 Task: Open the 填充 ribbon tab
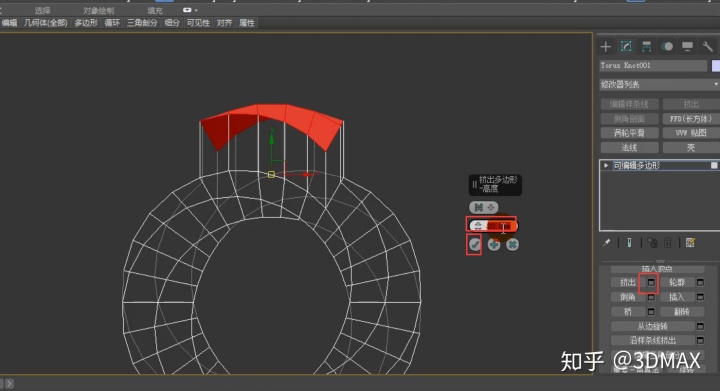click(155, 10)
